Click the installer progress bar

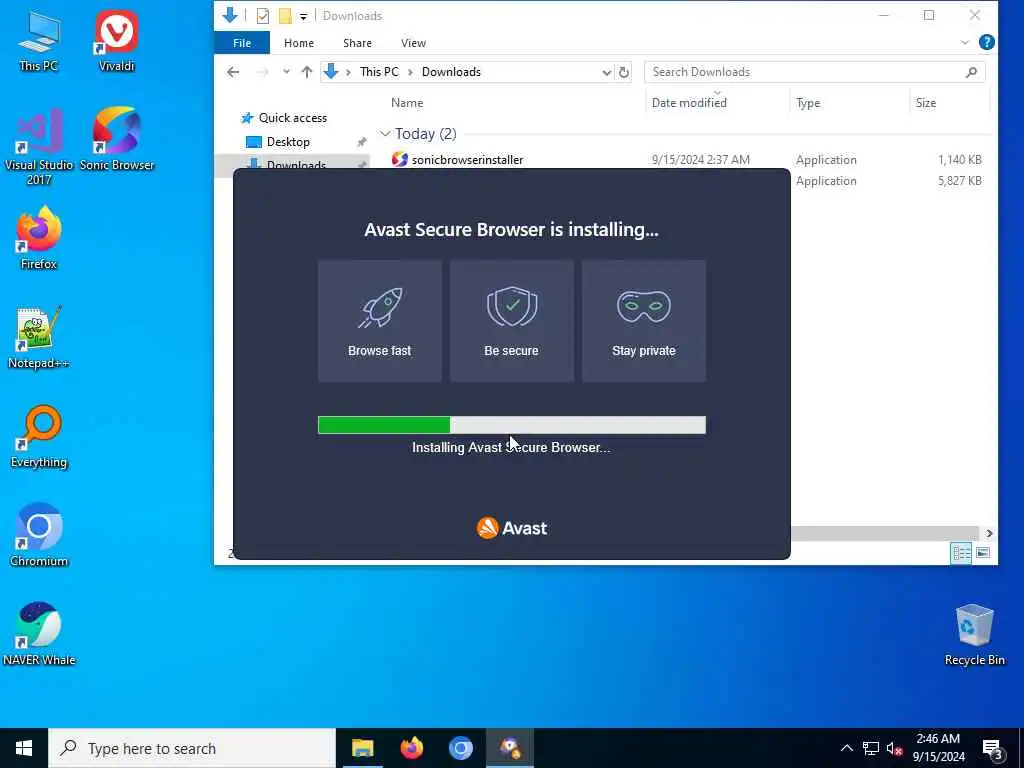pyautogui.click(x=511, y=425)
